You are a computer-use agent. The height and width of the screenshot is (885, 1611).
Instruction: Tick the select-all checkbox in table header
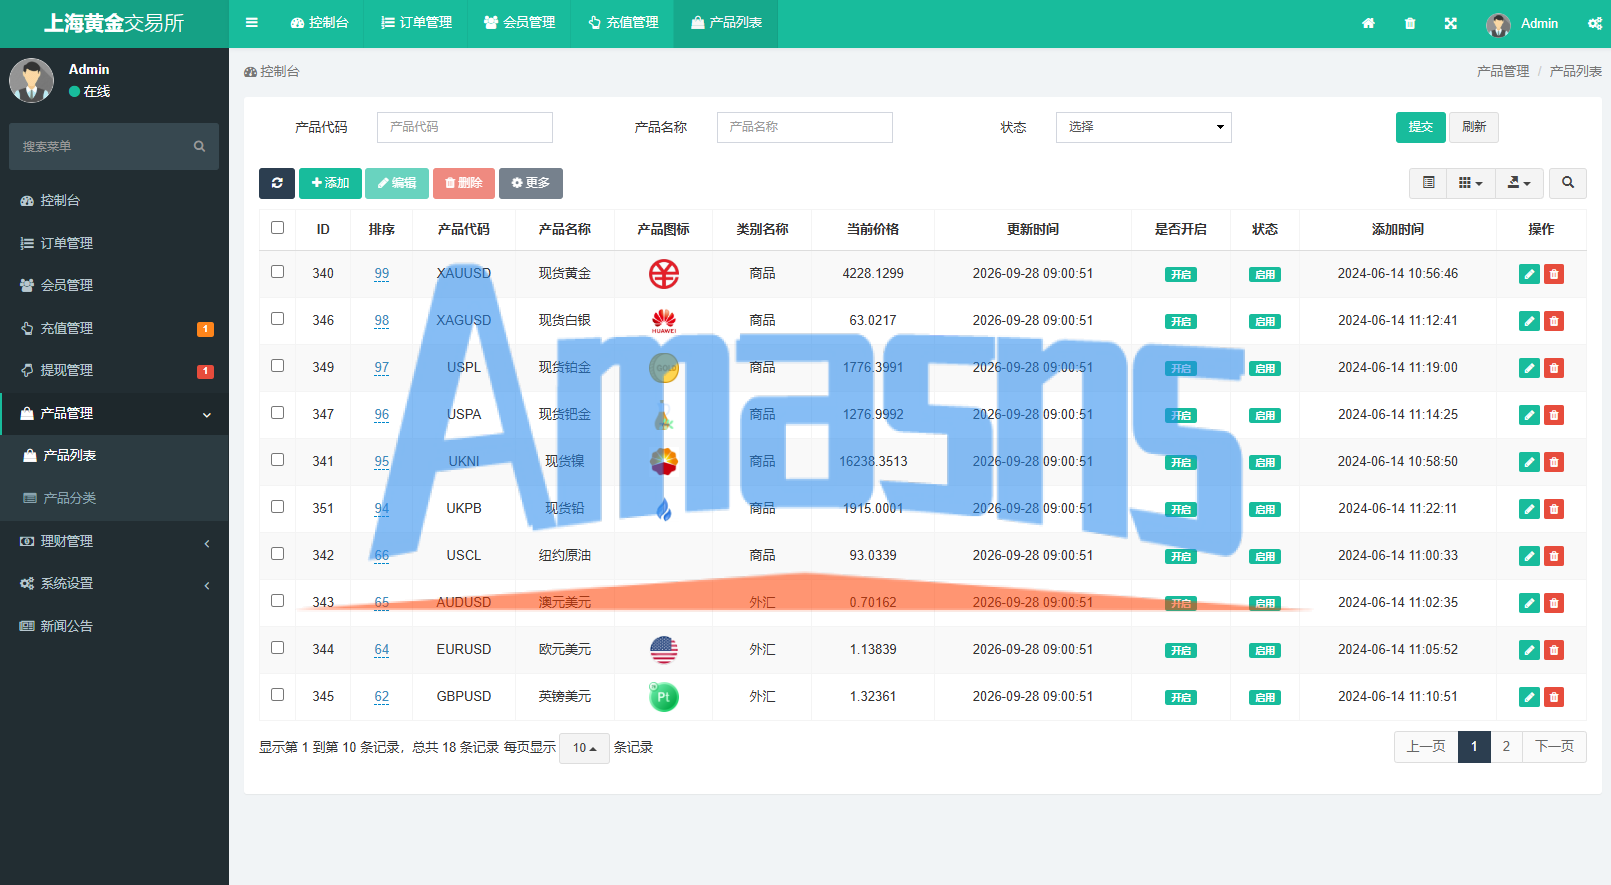click(278, 228)
